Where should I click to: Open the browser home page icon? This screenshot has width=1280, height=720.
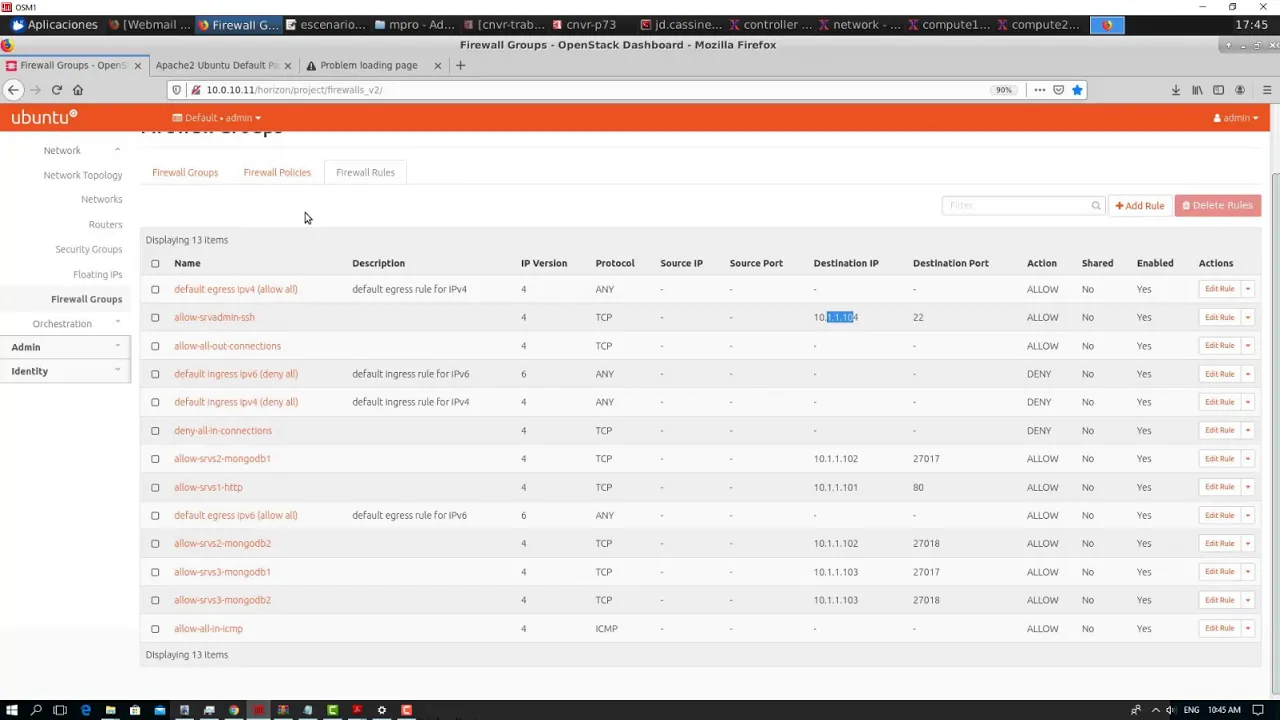coord(78,90)
